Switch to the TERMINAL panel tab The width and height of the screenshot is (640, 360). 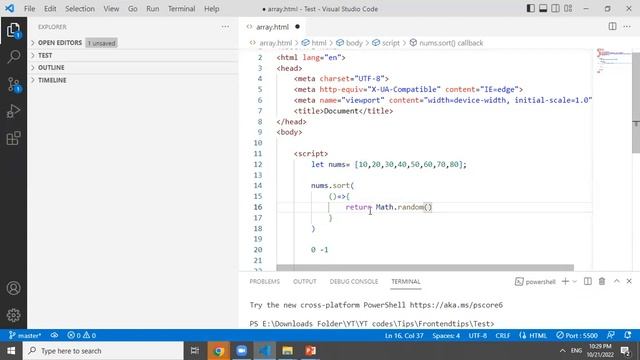pos(406,282)
